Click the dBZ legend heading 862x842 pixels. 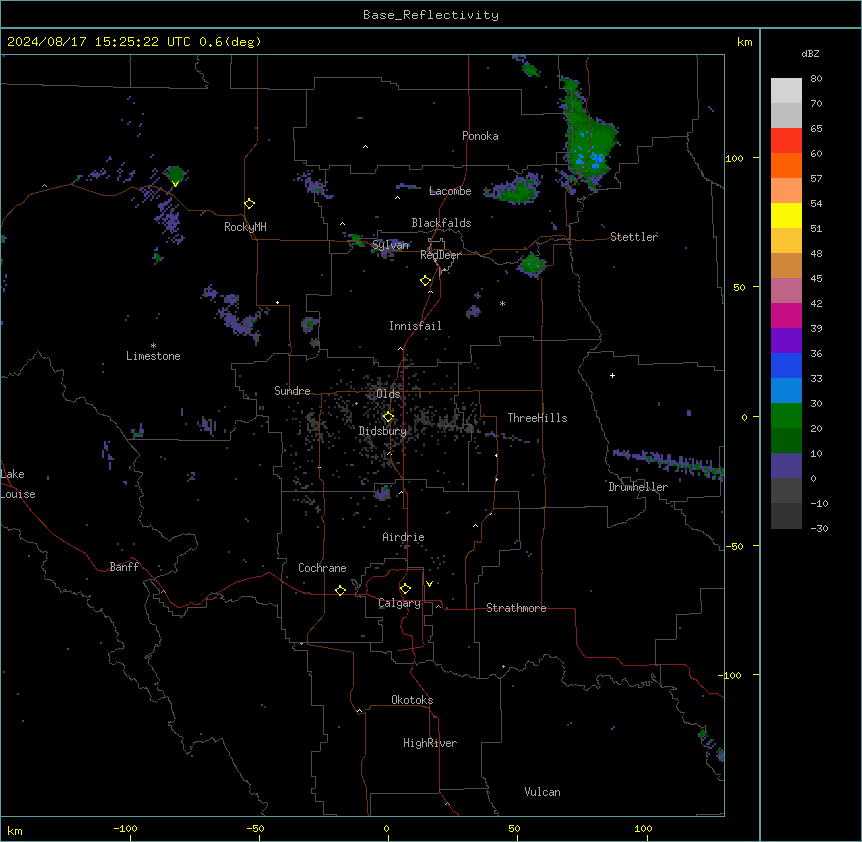810,53
